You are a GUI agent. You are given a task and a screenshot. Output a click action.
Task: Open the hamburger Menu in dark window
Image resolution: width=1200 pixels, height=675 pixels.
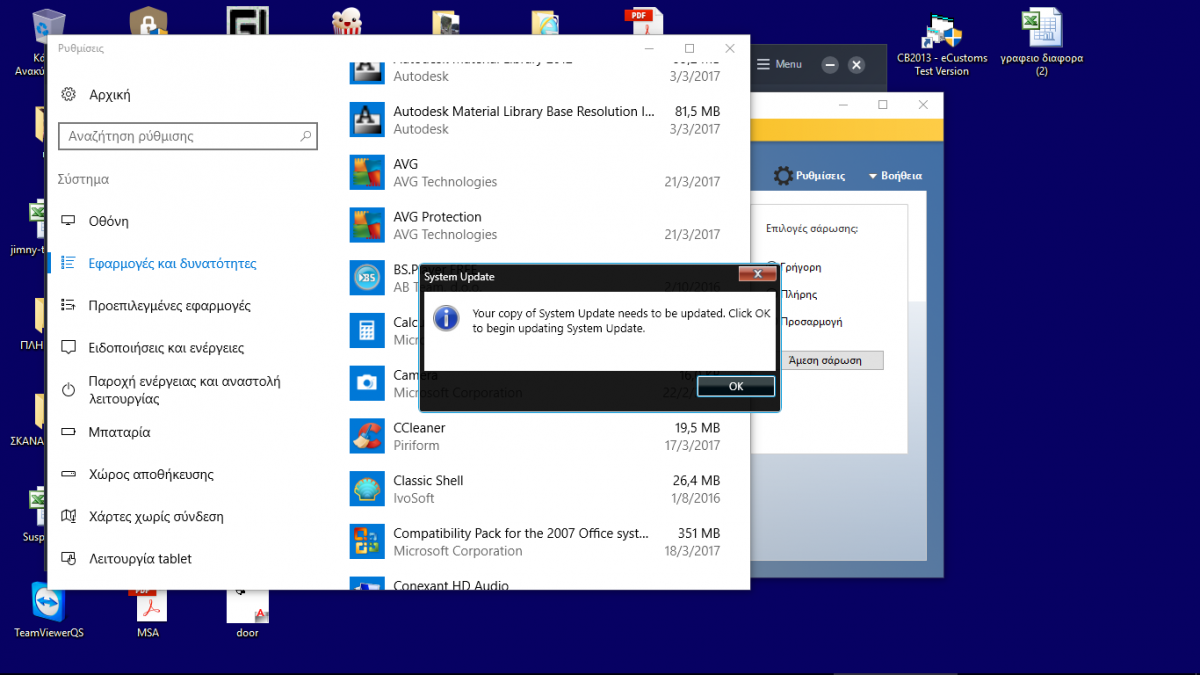[x=779, y=64]
